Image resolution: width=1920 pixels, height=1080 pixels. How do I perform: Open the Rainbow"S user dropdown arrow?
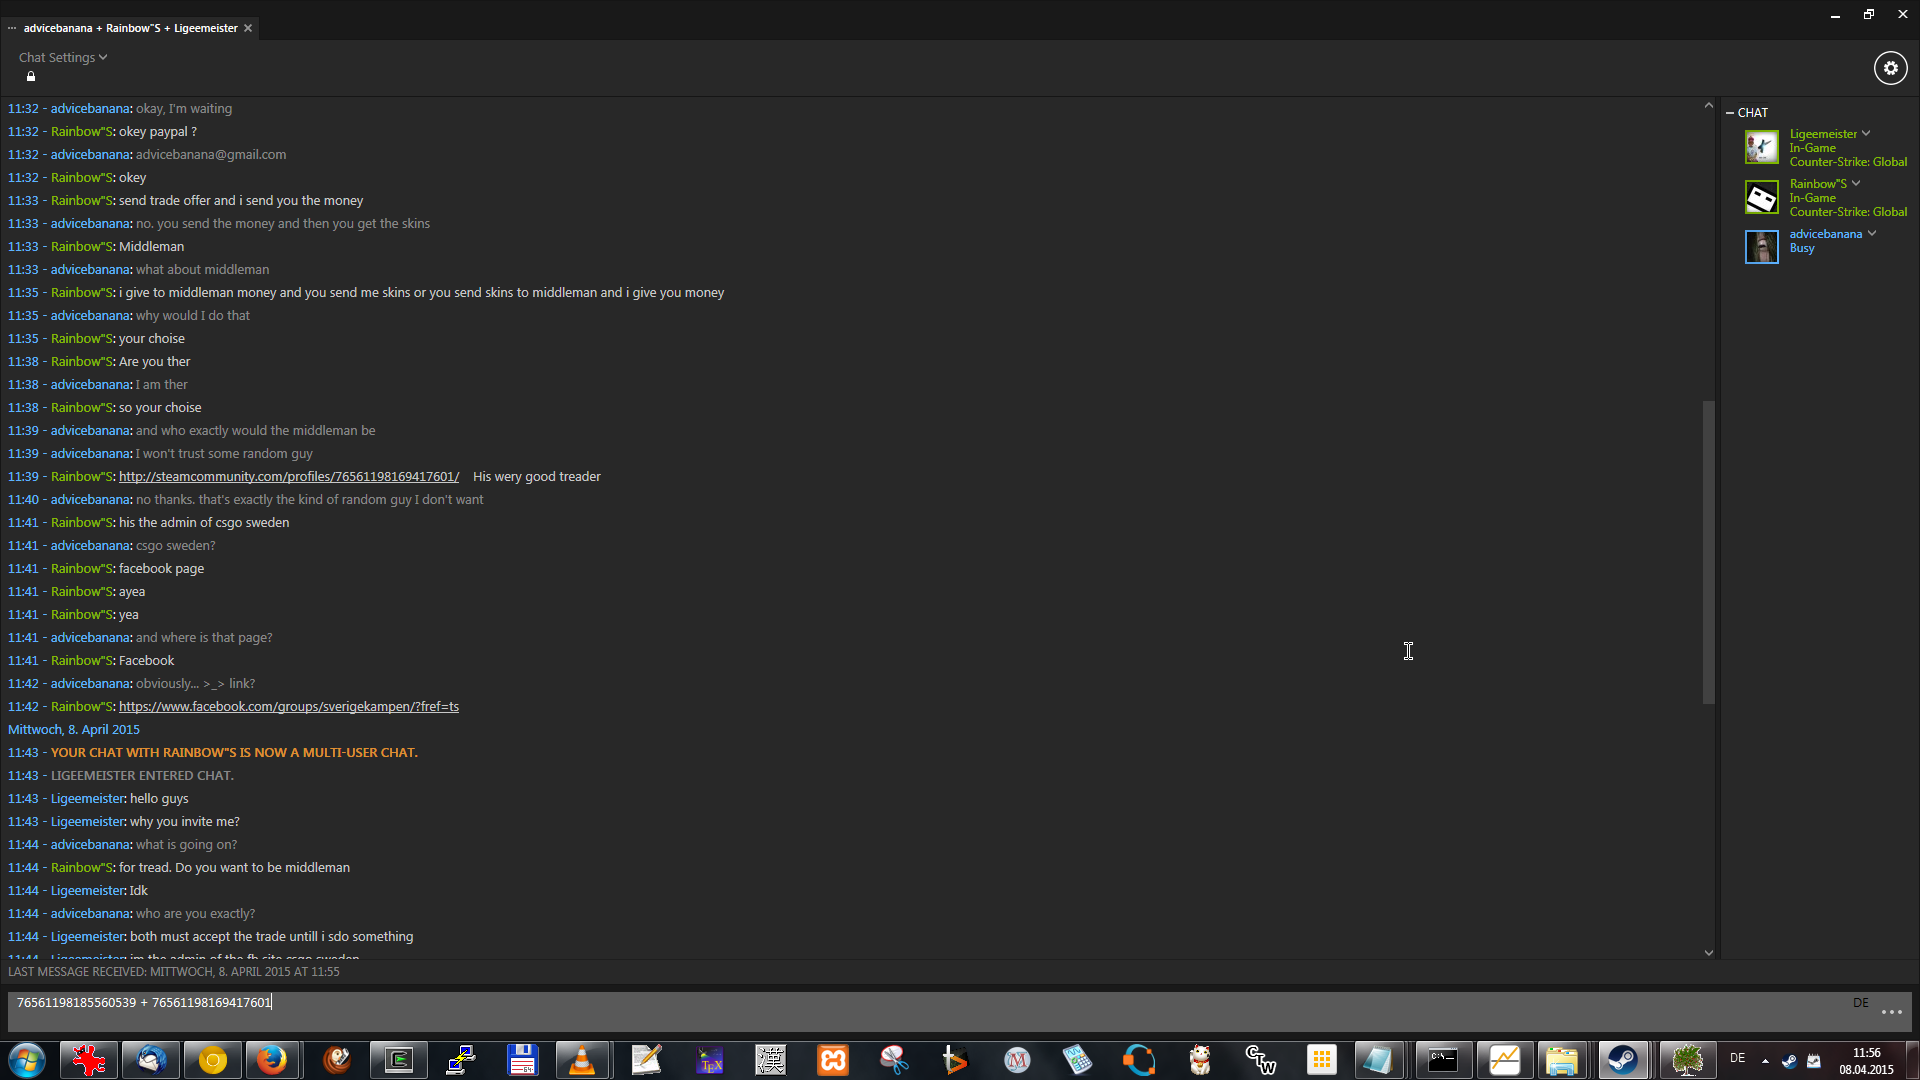(1856, 183)
